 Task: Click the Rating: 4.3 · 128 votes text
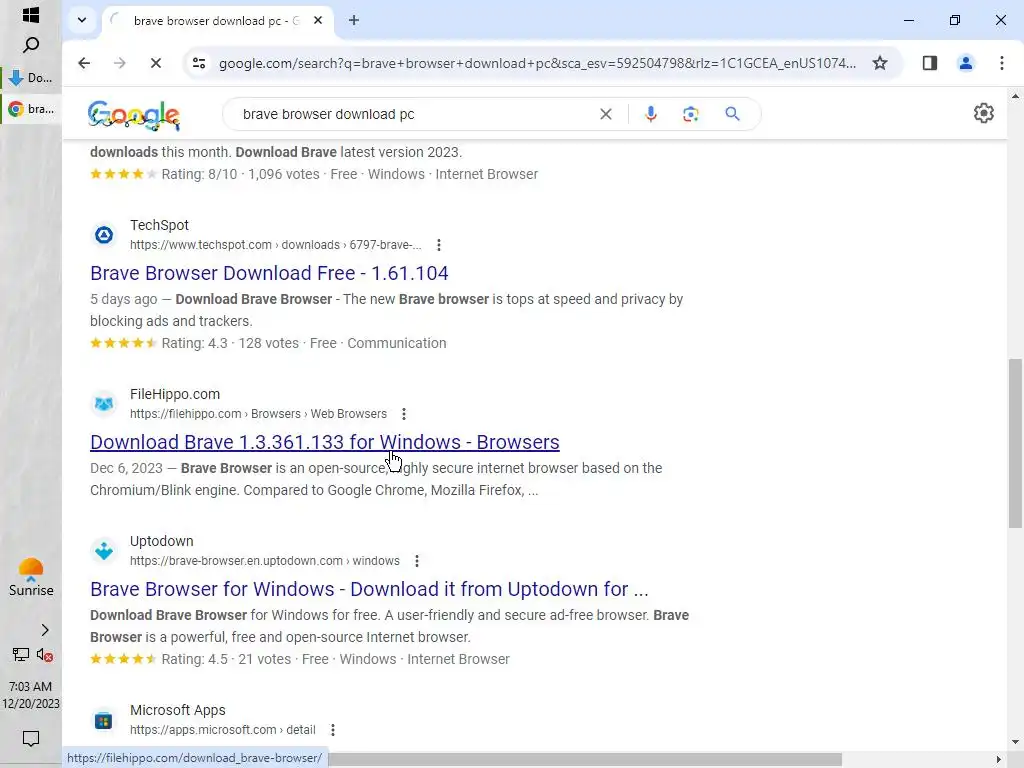tap(230, 344)
